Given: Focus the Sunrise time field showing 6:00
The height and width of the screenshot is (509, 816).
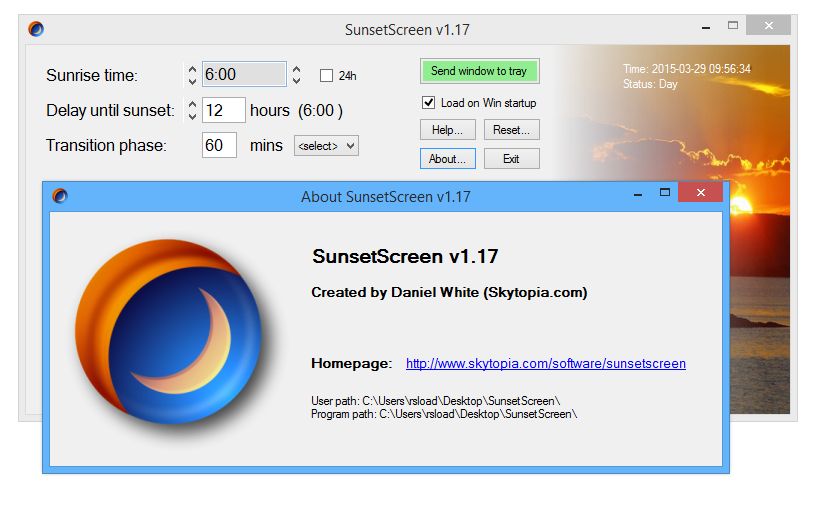Looking at the screenshot, I should point(244,74).
